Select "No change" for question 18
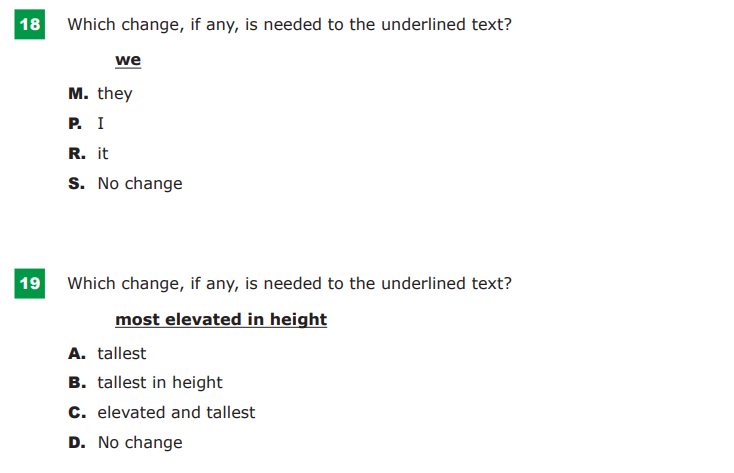Viewport: 734px width, 473px height. coord(140,184)
